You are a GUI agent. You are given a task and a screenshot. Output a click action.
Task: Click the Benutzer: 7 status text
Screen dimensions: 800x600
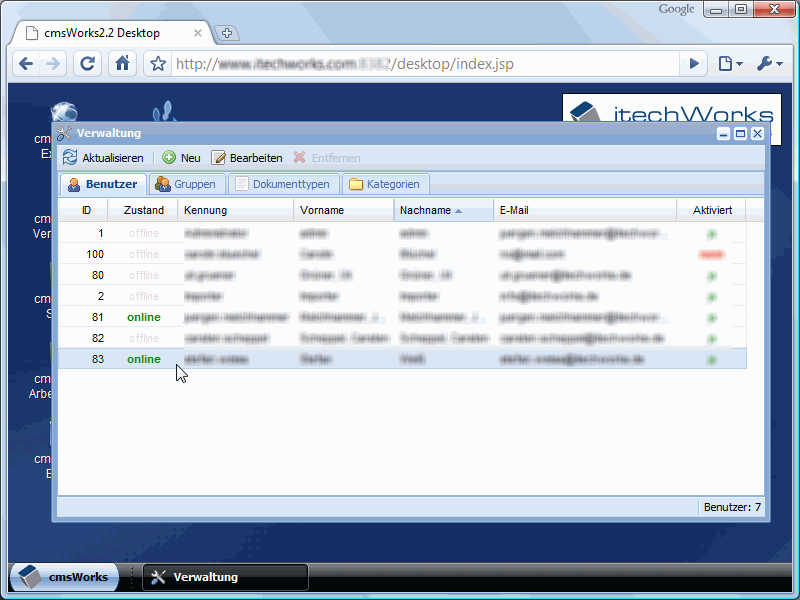pos(732,507)
